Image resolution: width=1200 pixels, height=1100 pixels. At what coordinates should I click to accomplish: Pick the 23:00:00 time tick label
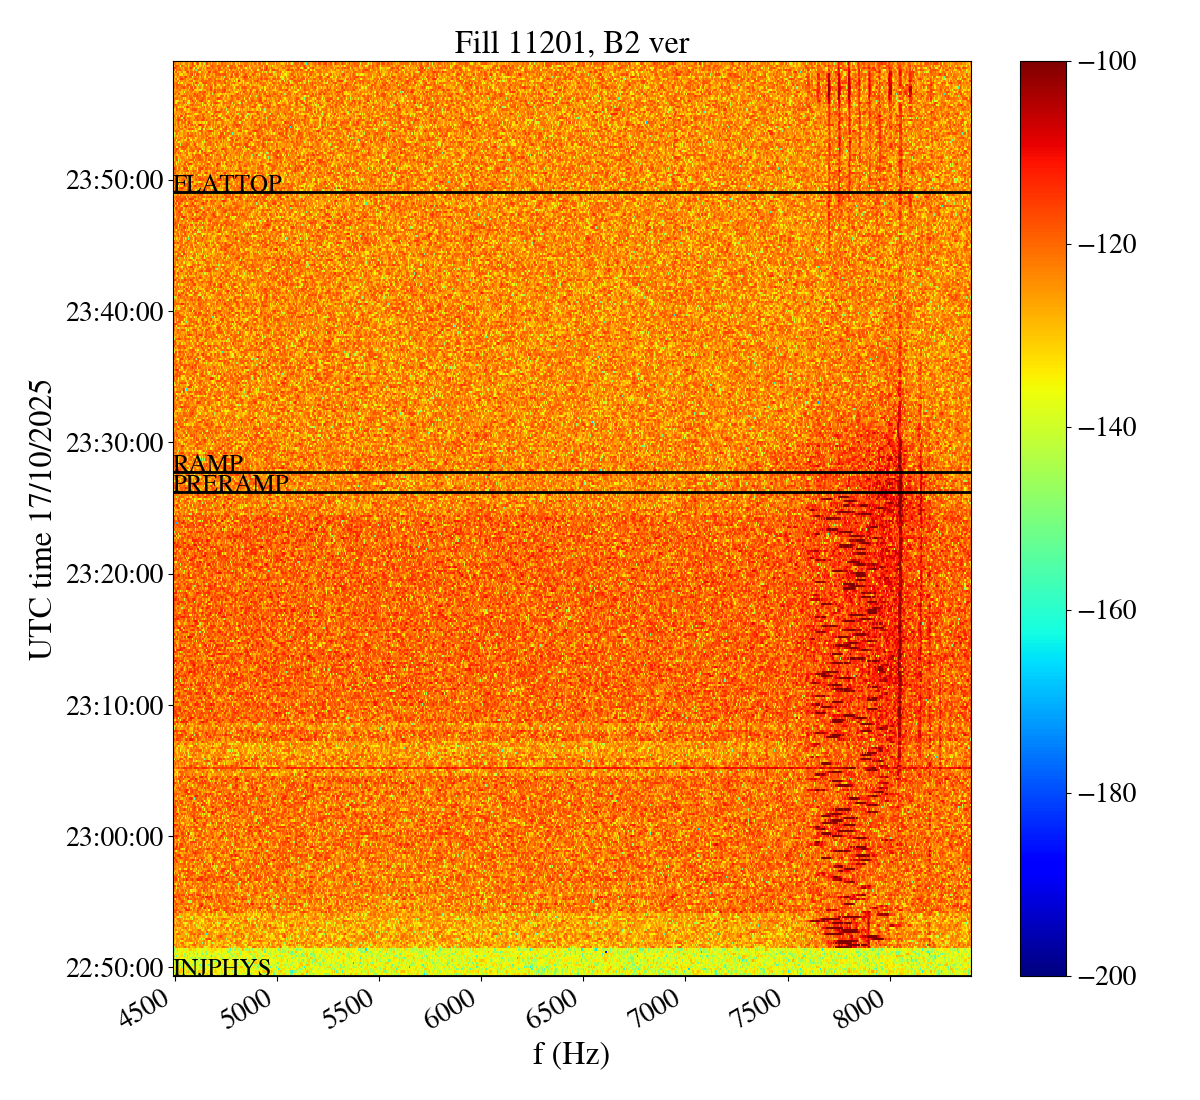coord(113,837)
